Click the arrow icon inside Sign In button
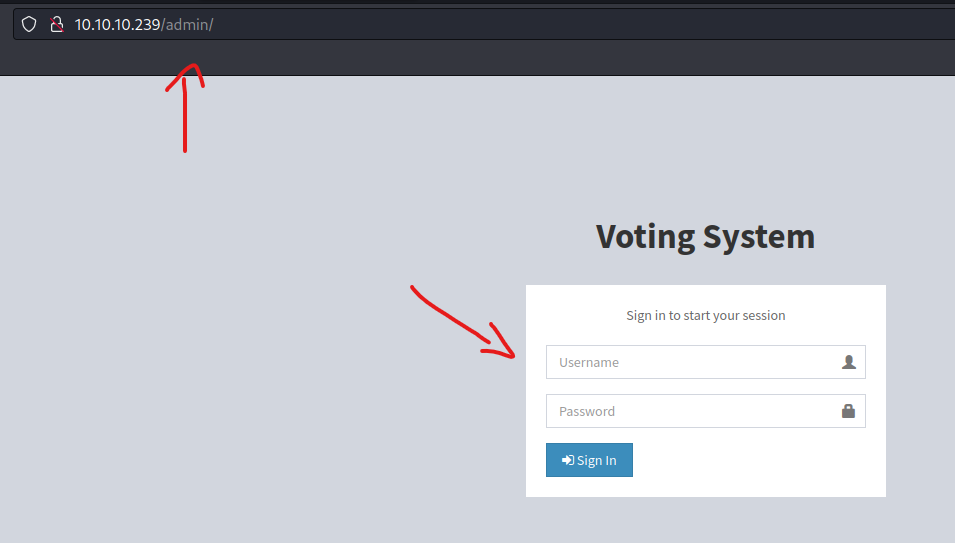Screen dimensions: 955x543 [x=568, y=460]
